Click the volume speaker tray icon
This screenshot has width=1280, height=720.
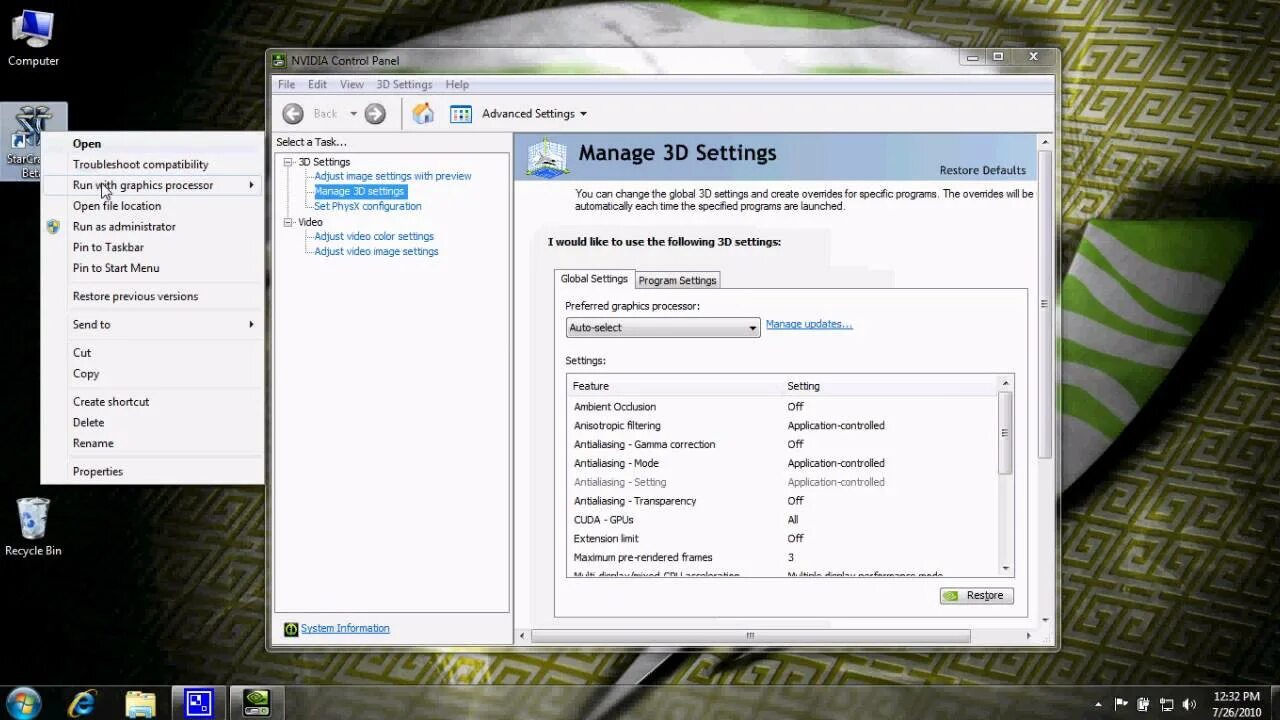[1189, 704]
